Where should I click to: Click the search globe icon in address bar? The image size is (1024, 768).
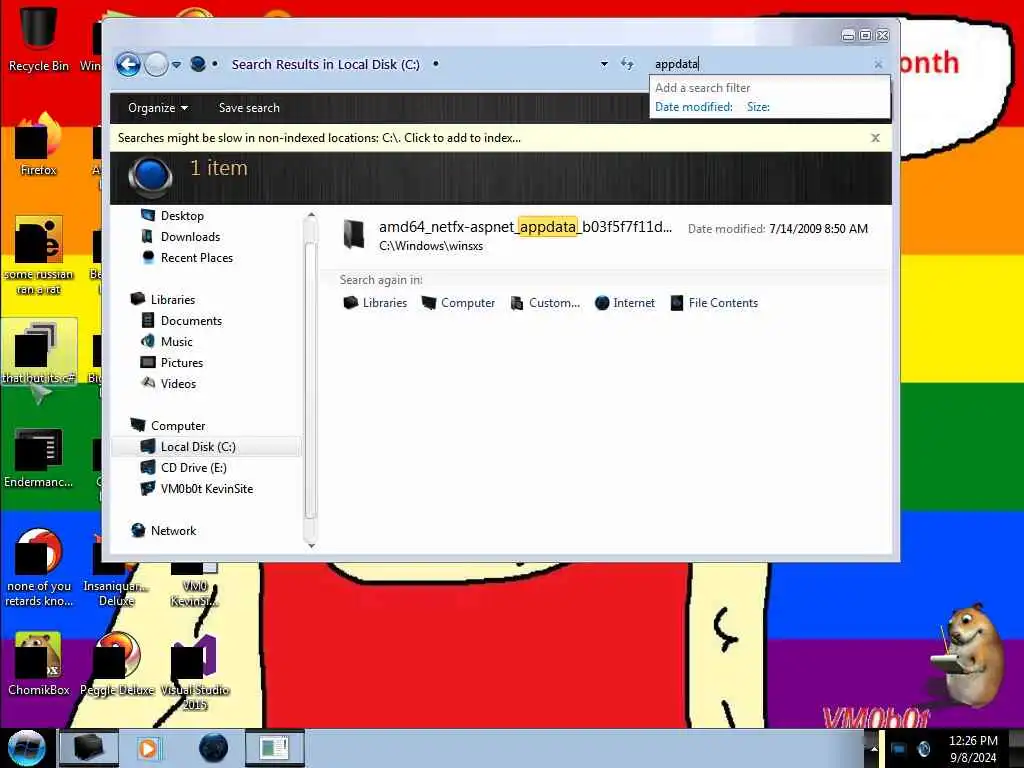(x=198, y=64)
